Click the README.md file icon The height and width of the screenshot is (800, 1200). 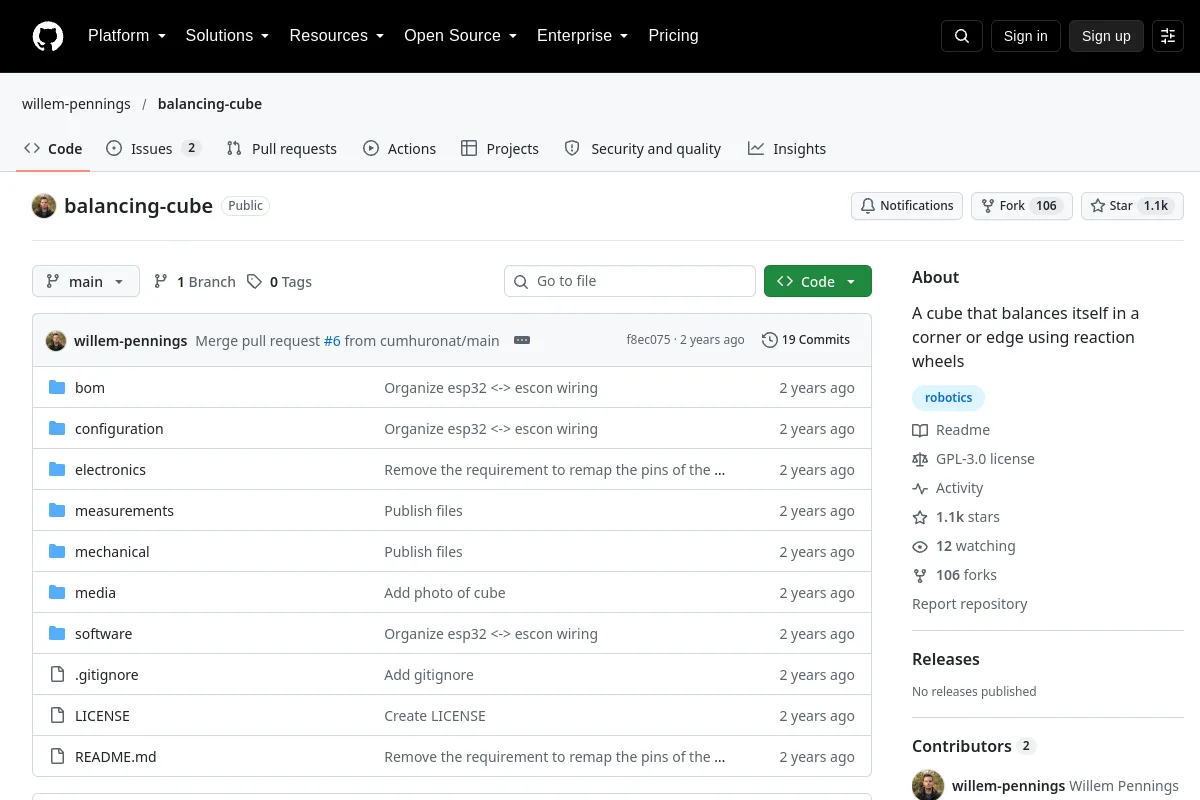point(57,757)
